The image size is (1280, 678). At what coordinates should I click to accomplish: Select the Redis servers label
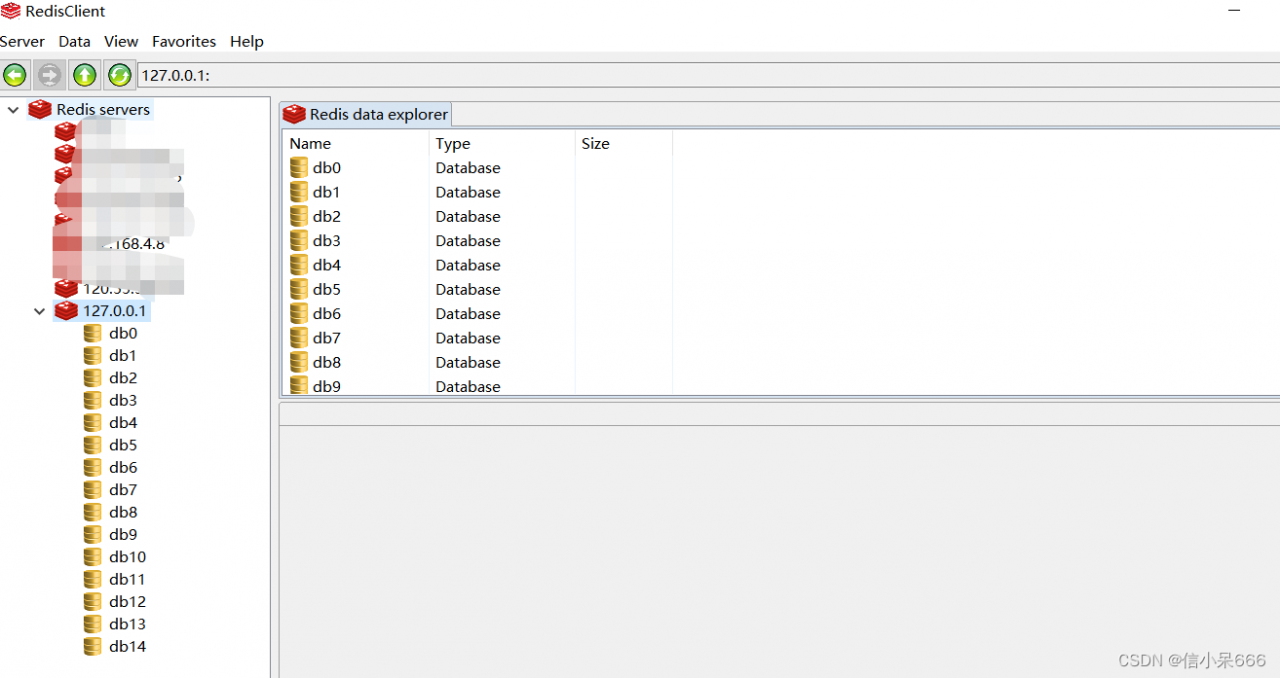[103, 110]
